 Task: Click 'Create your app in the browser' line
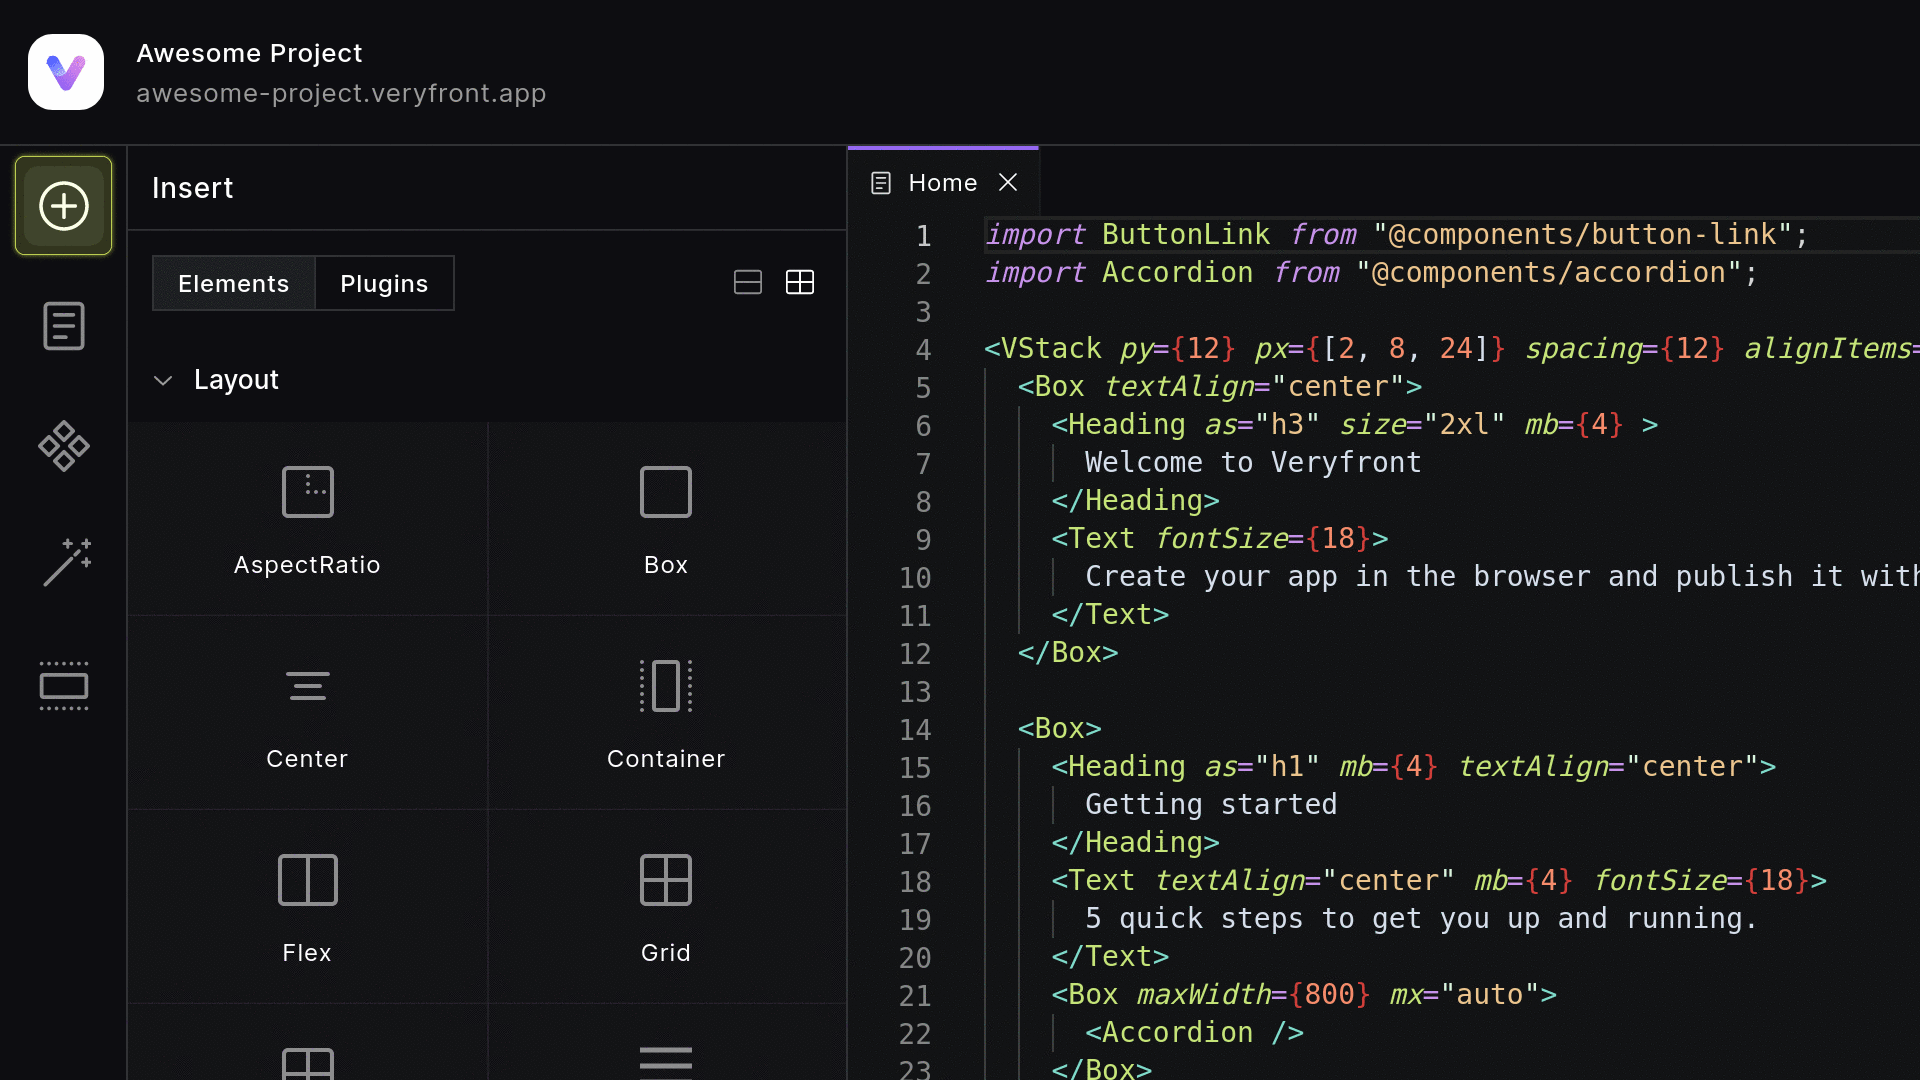(x=1501, y=576)
